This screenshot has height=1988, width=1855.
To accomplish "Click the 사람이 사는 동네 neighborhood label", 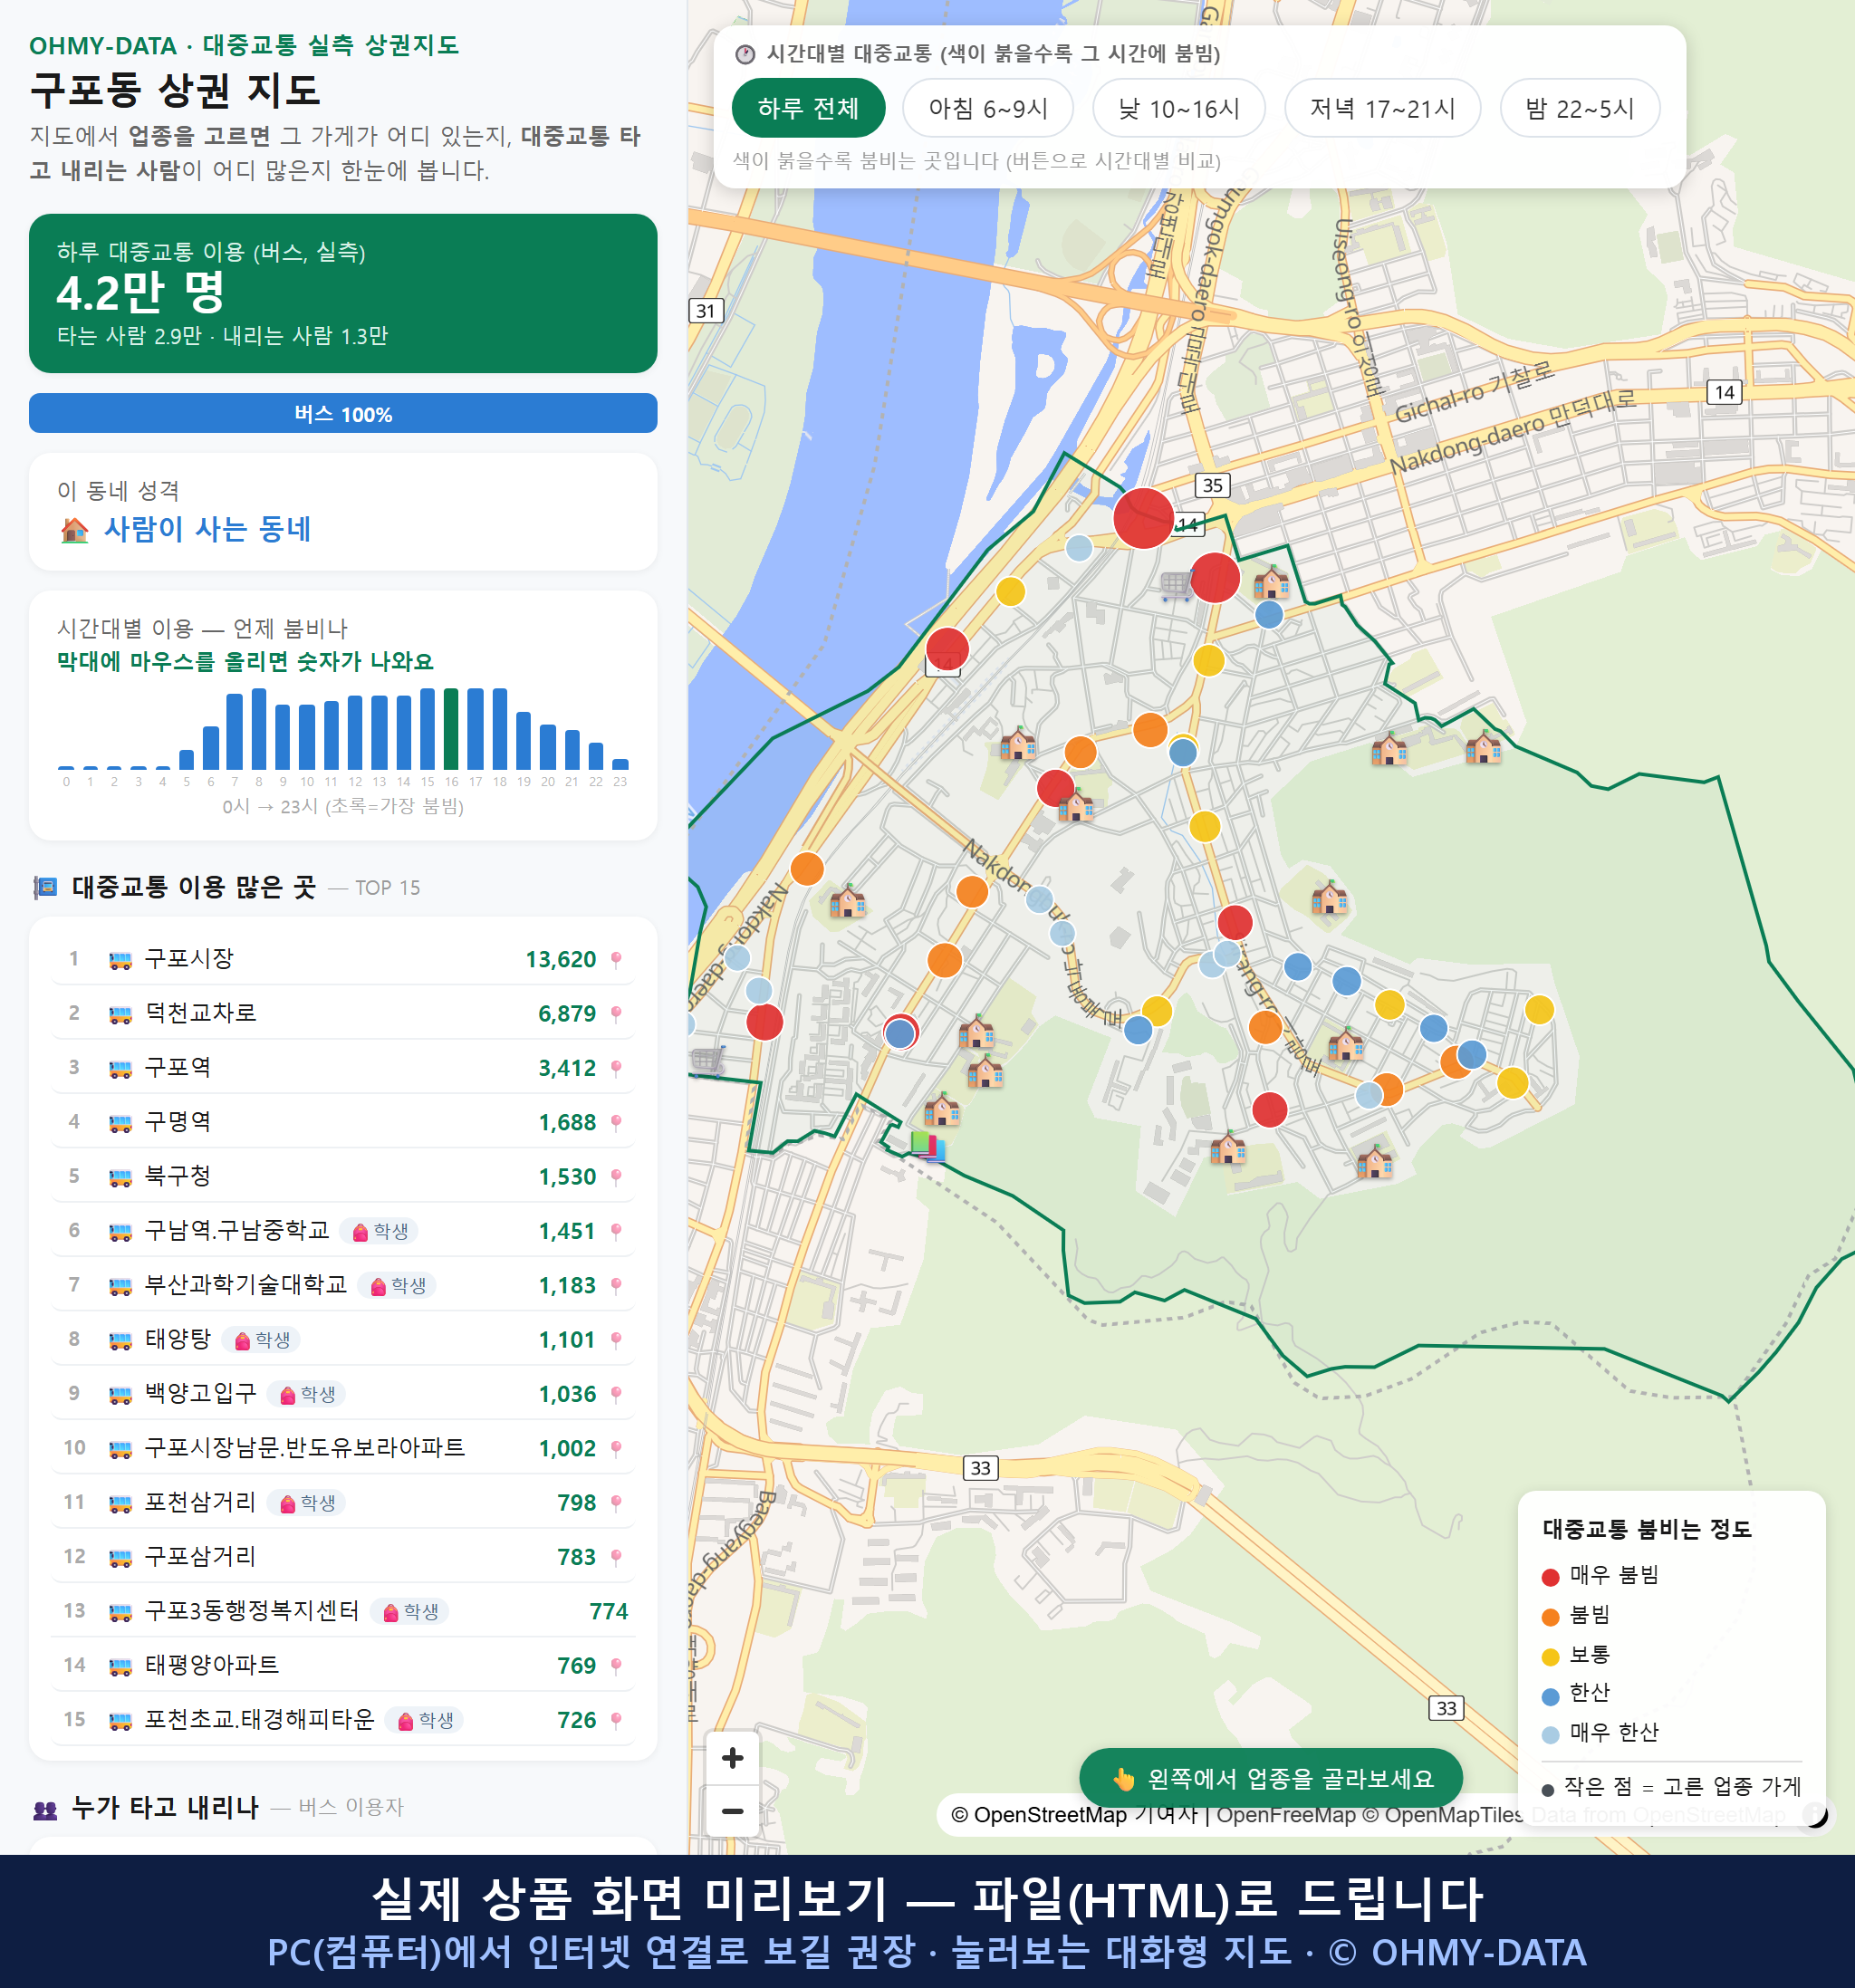I will click(x=207, y=529).
